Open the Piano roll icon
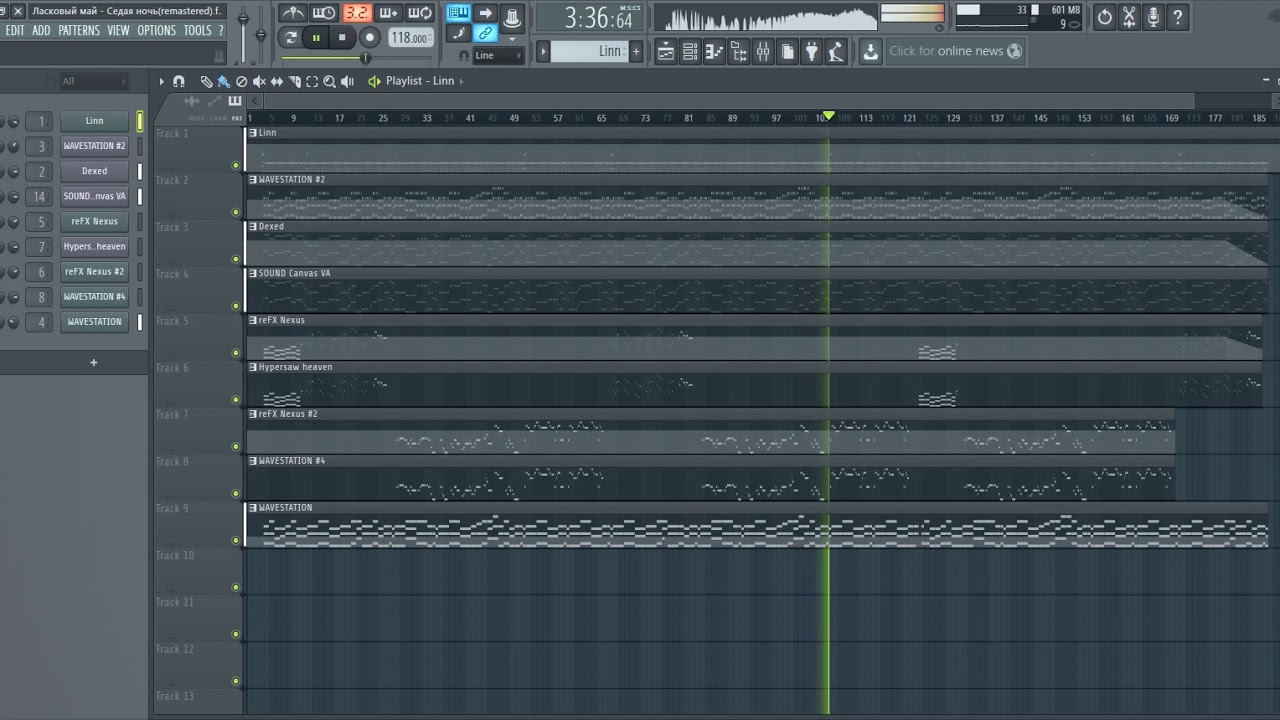 coord(714,51)
